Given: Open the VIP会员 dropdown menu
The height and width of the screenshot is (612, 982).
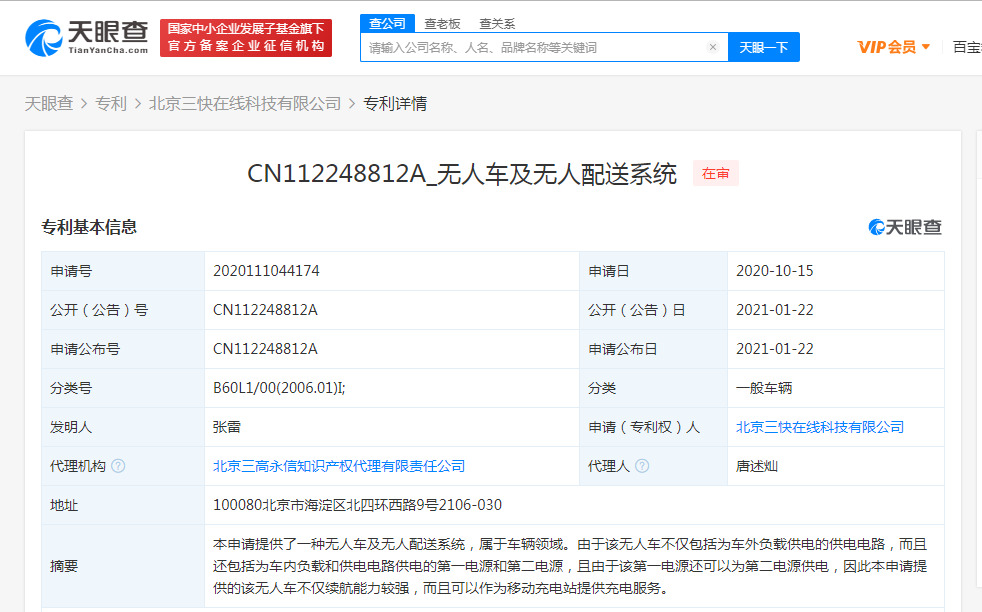Looking at the screenshot, I should pyautogui.click(x=893, y=47).
